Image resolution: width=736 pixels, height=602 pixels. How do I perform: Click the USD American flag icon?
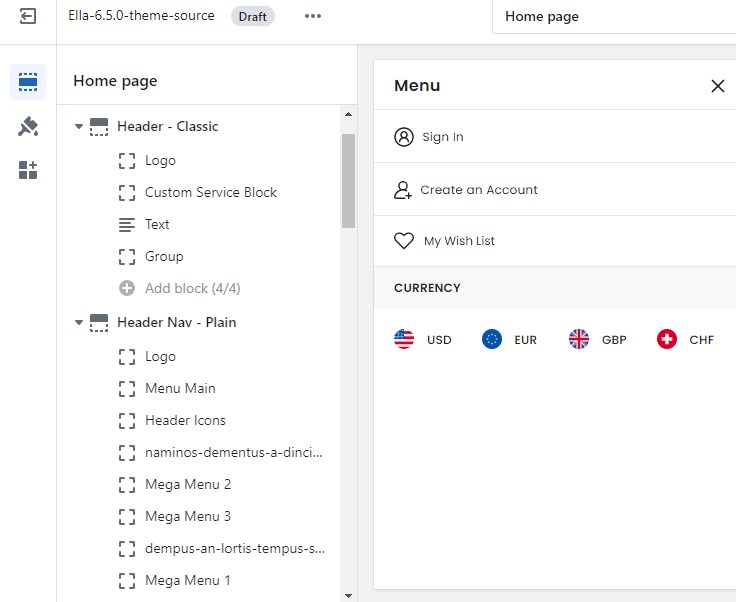[x=404, y=339]
